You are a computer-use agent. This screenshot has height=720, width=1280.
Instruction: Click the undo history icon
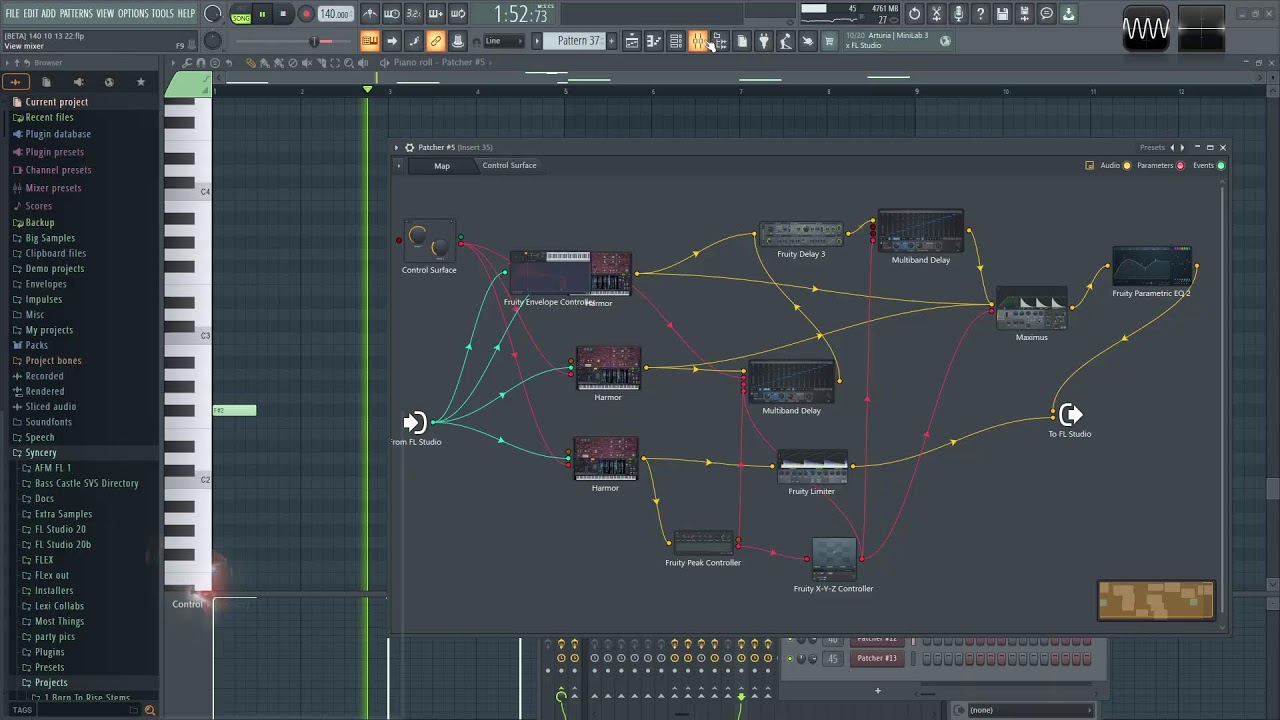tap(914, 14)
